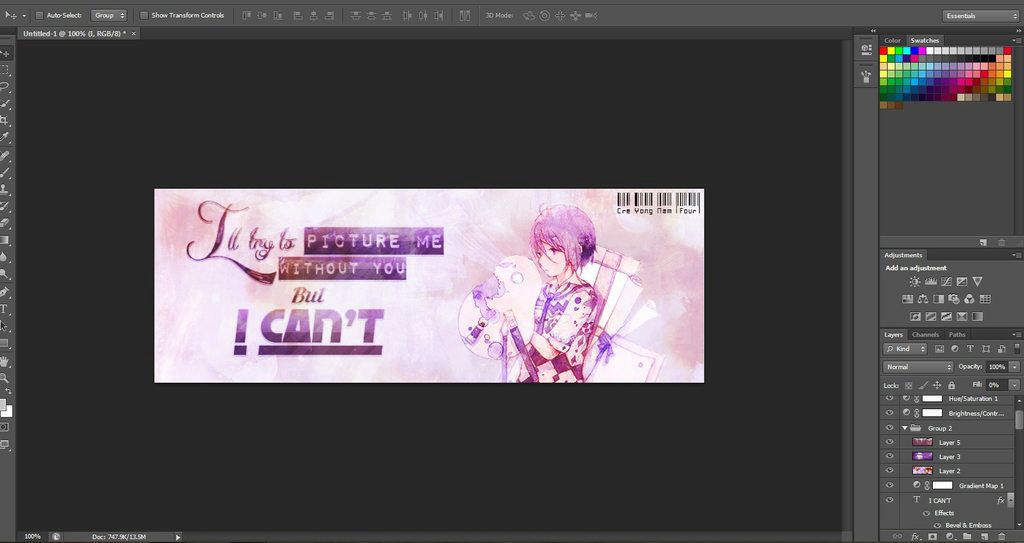
Task: Hide Layer 3
Action: [889, 457]
